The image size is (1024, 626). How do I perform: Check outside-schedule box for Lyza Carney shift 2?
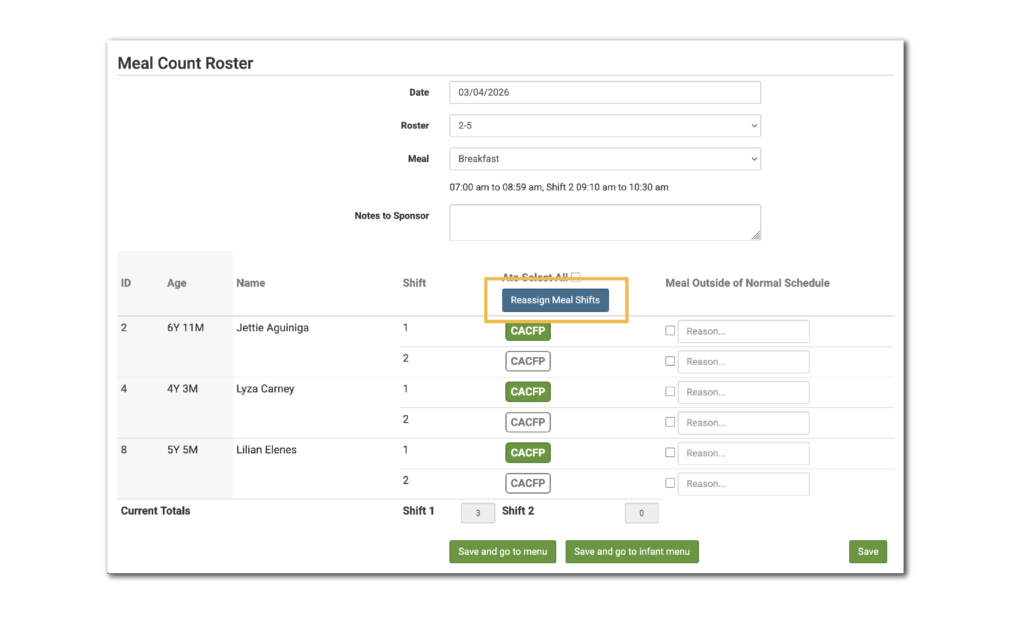tap(670, 422)
